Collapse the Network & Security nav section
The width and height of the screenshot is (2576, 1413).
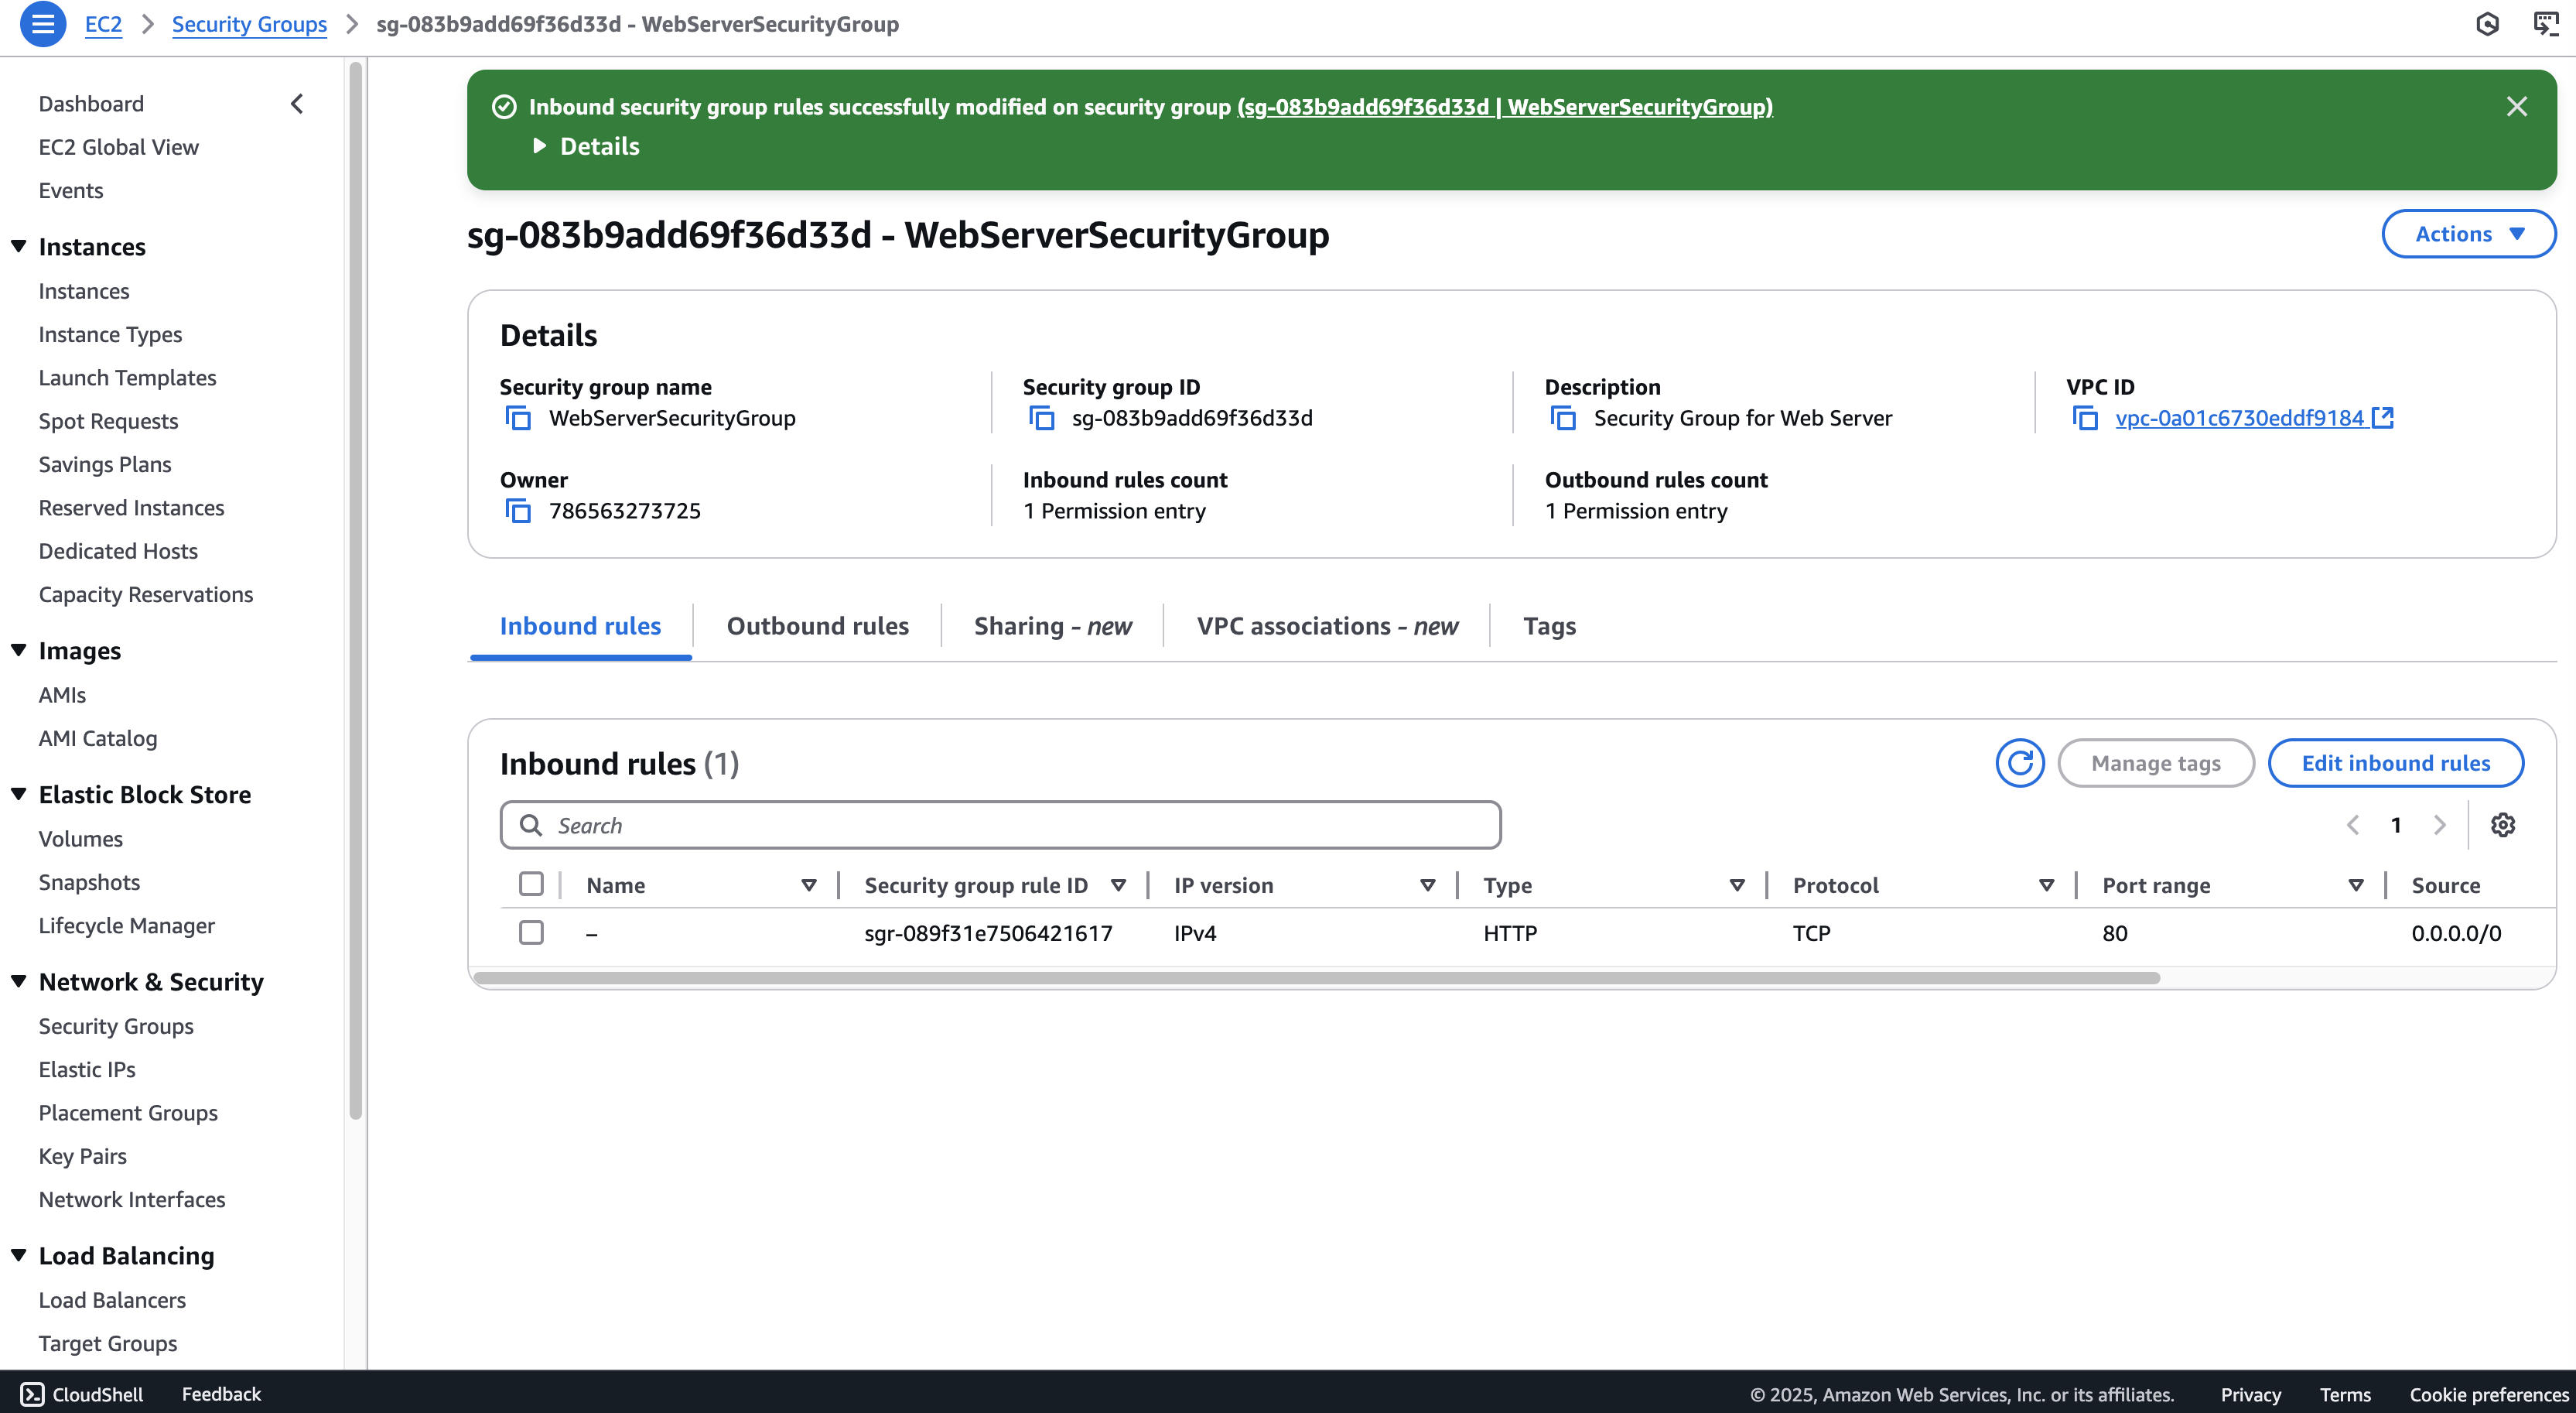point(19,981)
